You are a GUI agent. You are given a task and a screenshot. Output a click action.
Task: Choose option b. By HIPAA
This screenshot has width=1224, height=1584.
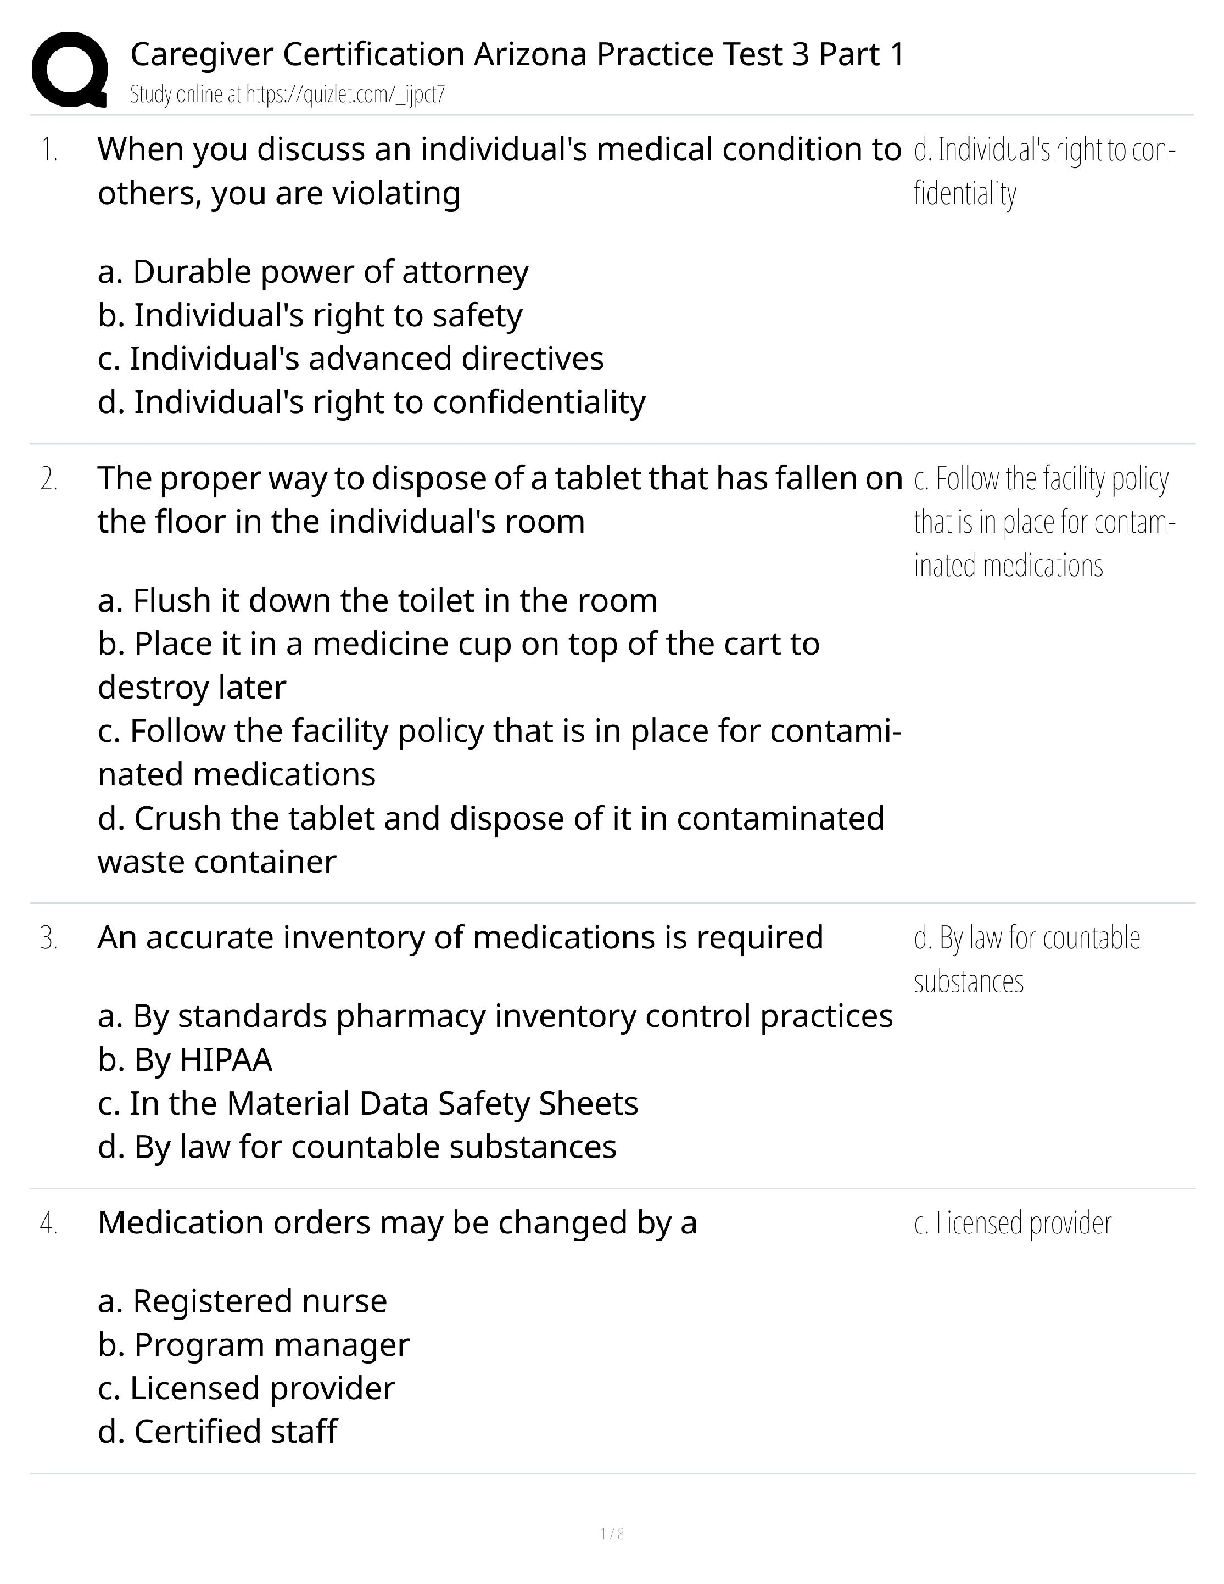(185, 1060)
